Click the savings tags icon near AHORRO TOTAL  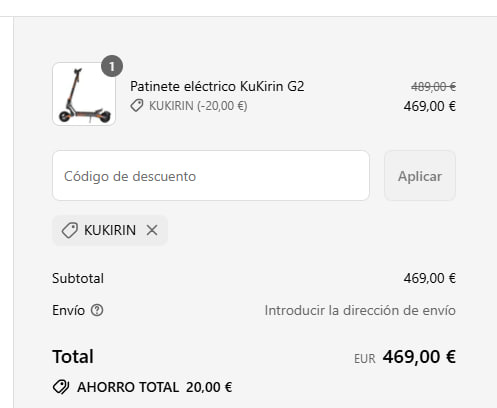pyautogui.click(x=61, y=387)
